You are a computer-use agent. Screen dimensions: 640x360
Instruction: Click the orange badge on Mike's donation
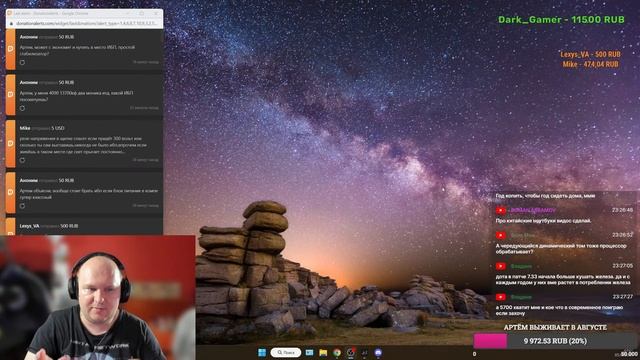tap(11, 144)
